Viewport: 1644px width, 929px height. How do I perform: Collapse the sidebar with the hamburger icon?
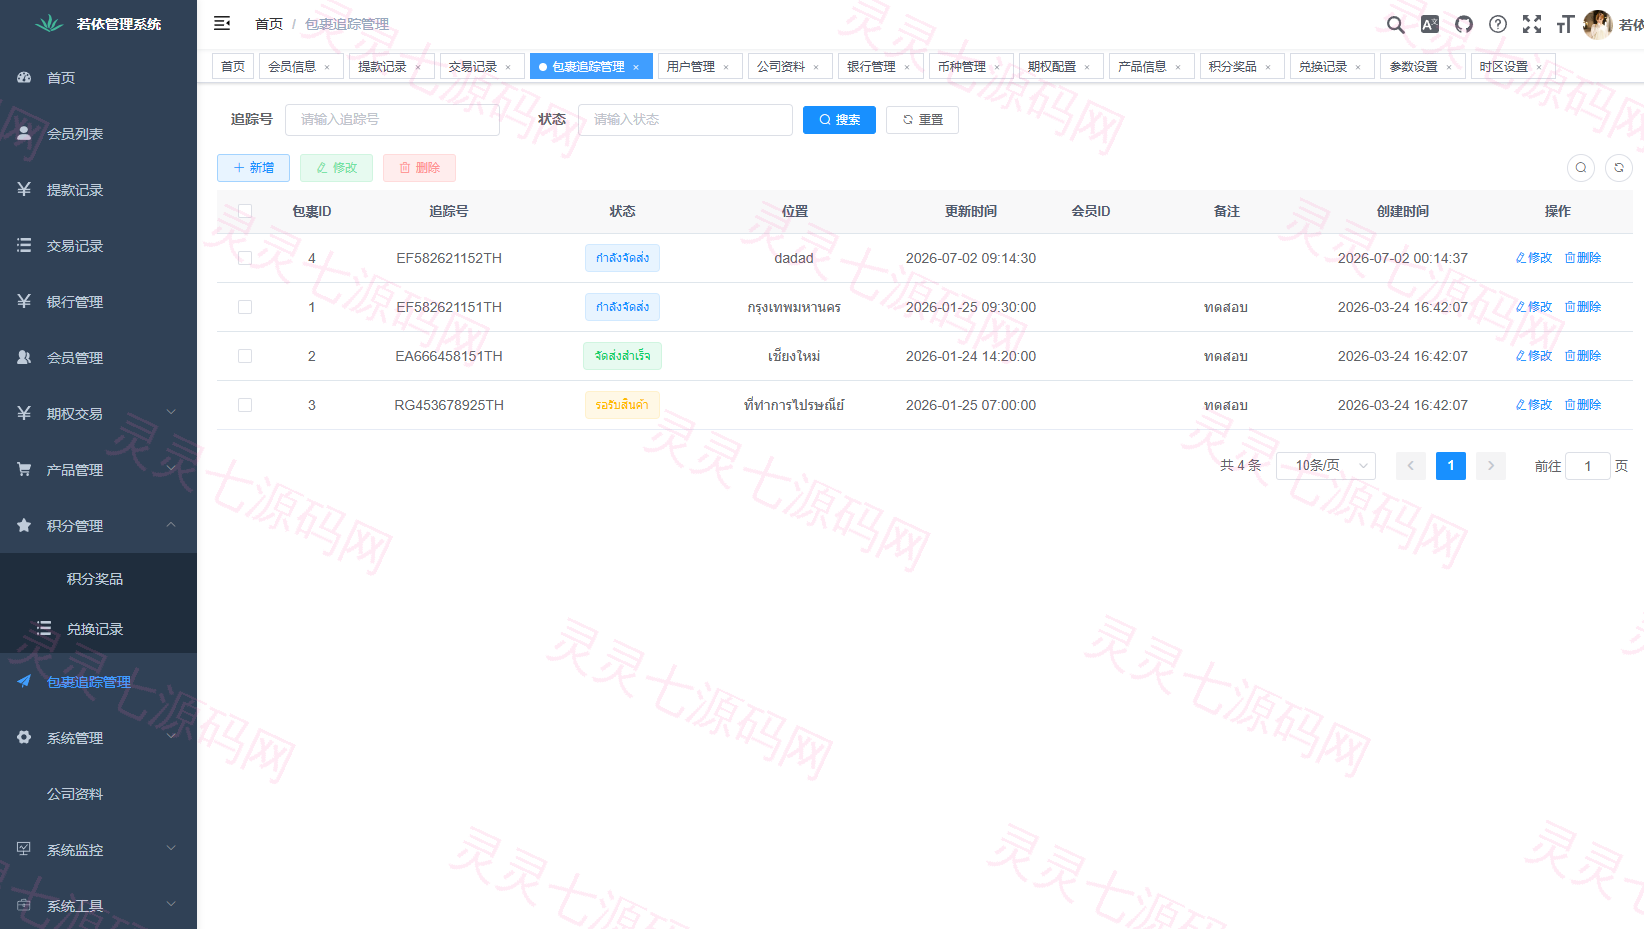point(222,23)
